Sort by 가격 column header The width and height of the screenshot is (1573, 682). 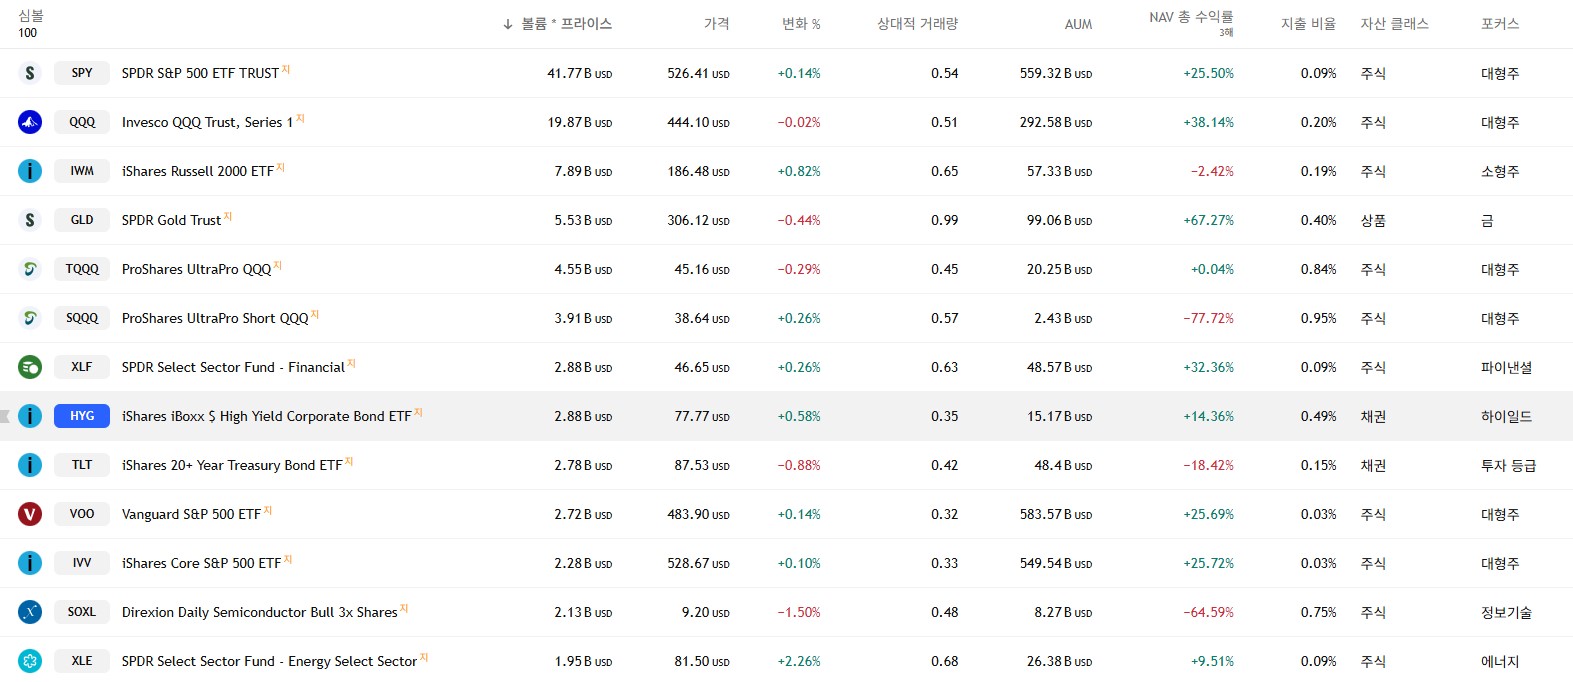point(716,24)
